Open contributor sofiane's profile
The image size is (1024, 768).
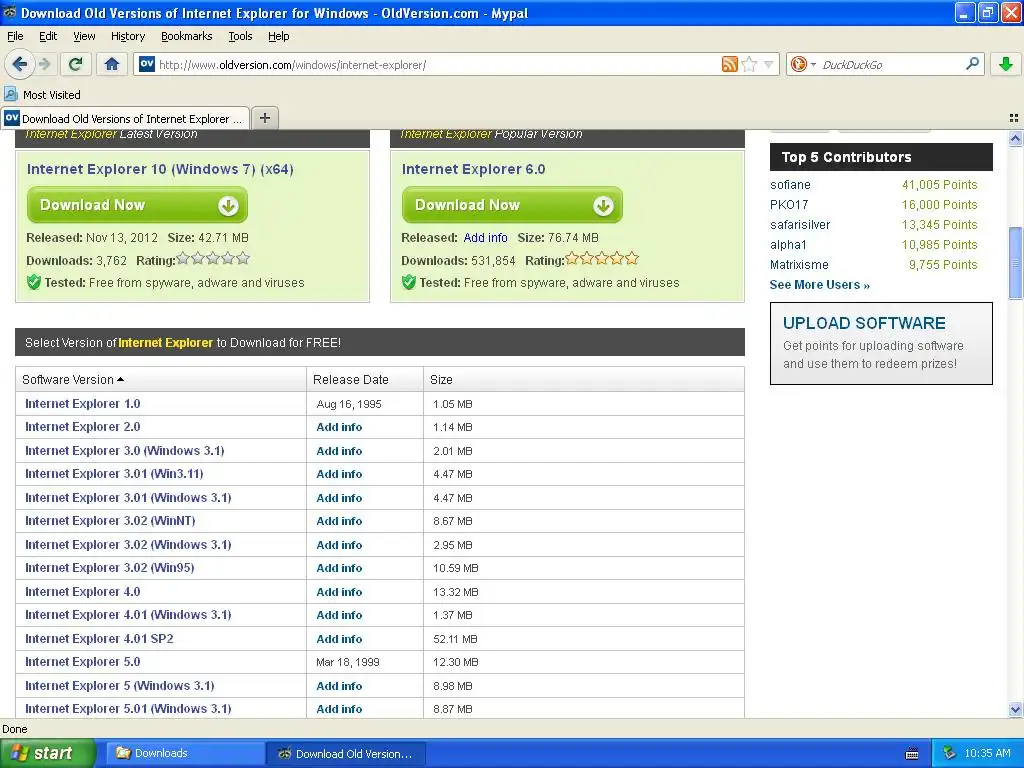790,185
